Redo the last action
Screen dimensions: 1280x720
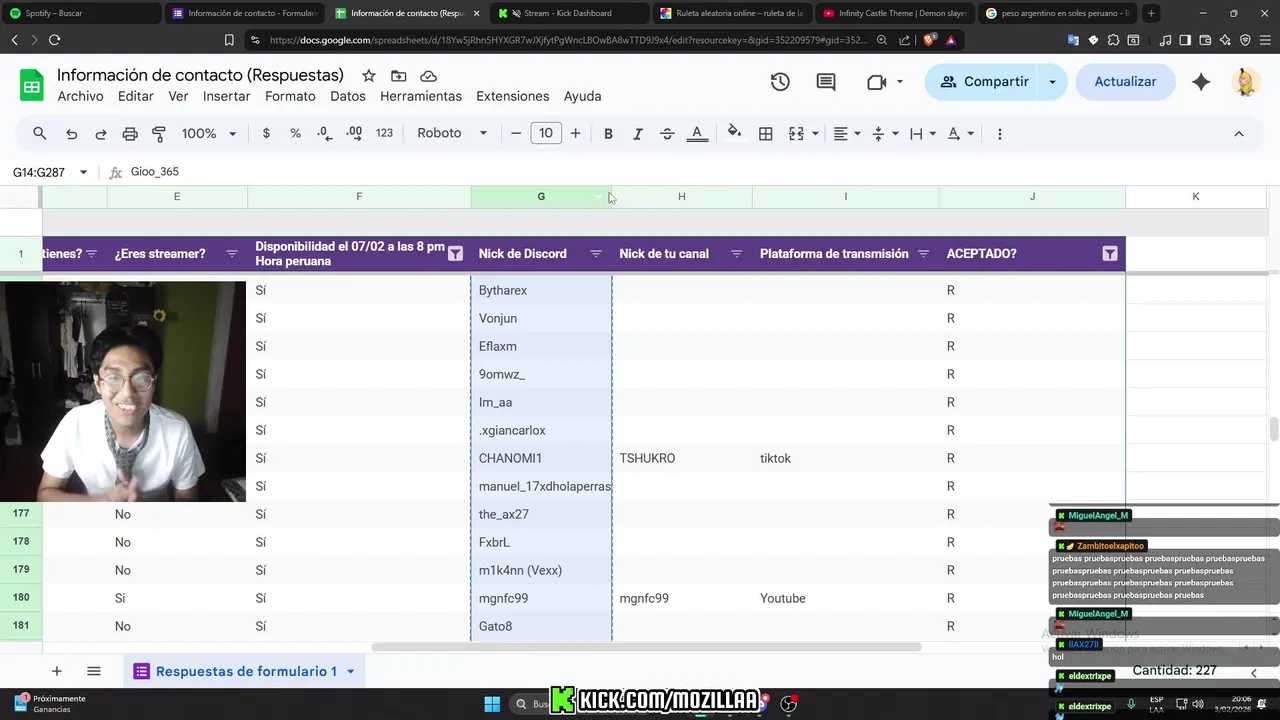tap(100, 133)
